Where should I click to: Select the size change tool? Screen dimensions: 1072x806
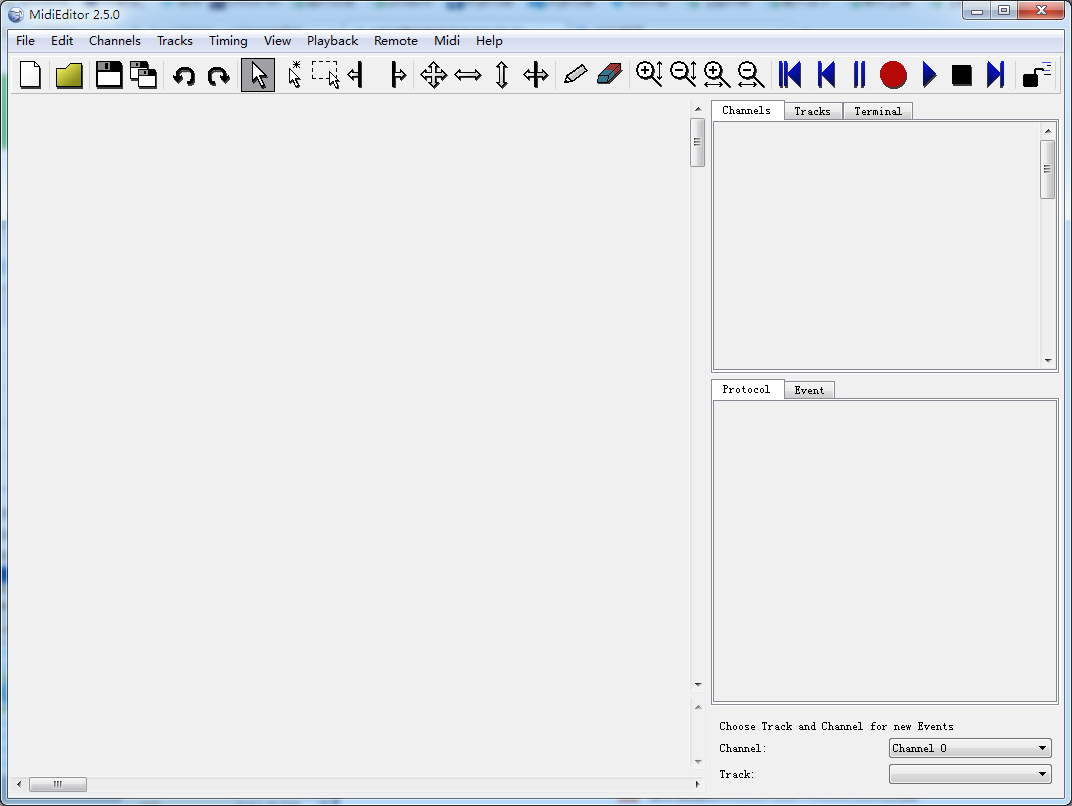pos(535,75)
